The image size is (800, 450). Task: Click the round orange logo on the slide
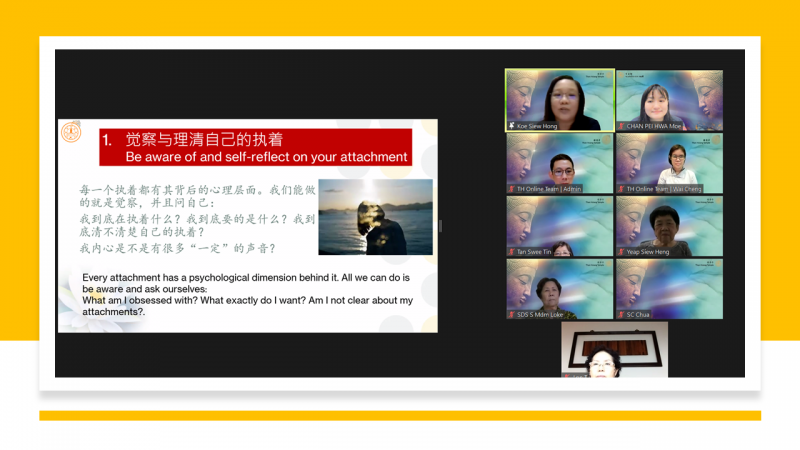tap(72, 132)
